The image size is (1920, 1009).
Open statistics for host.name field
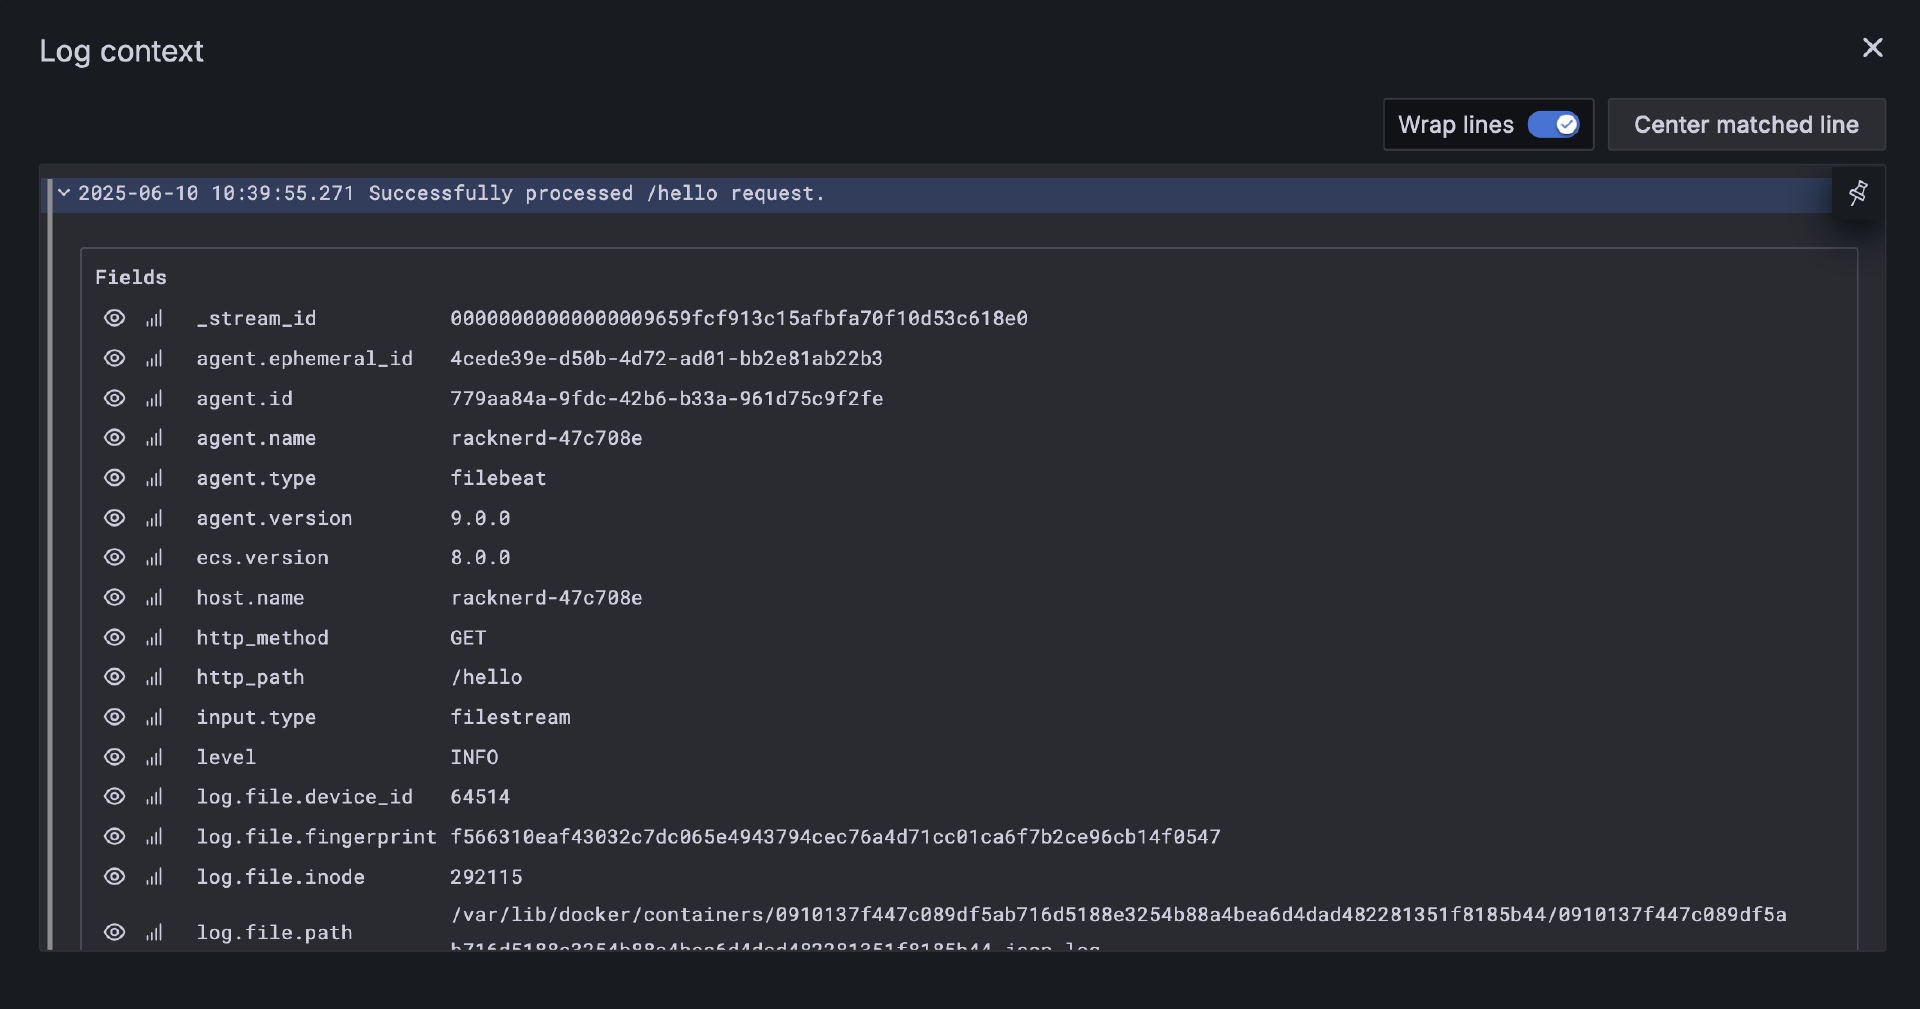(x=154, y=598)
